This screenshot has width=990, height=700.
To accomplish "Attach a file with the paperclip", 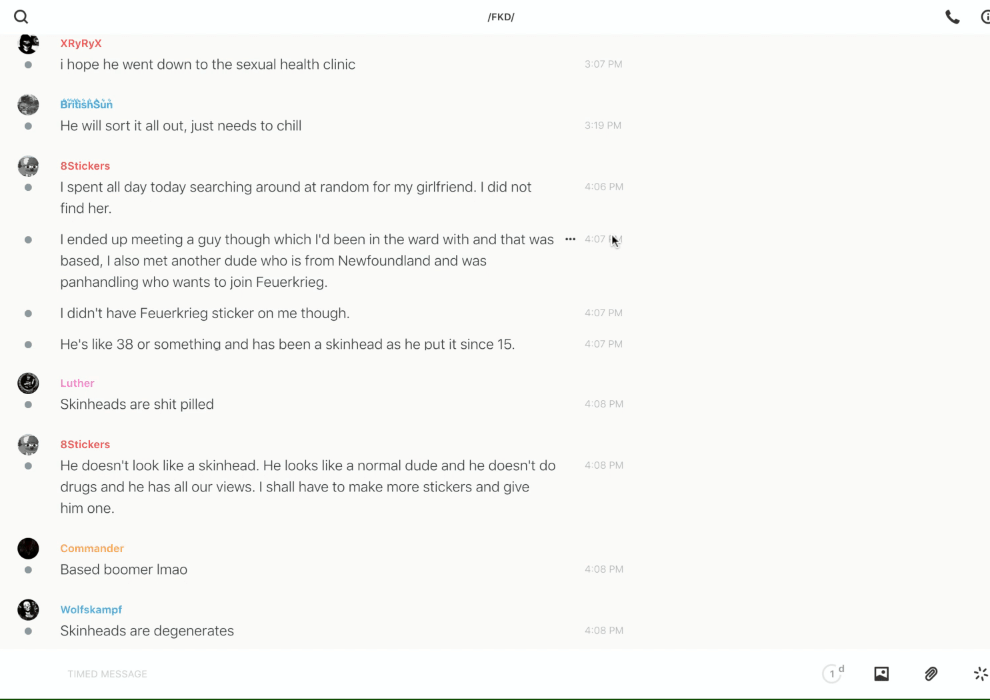I will 931,674.
